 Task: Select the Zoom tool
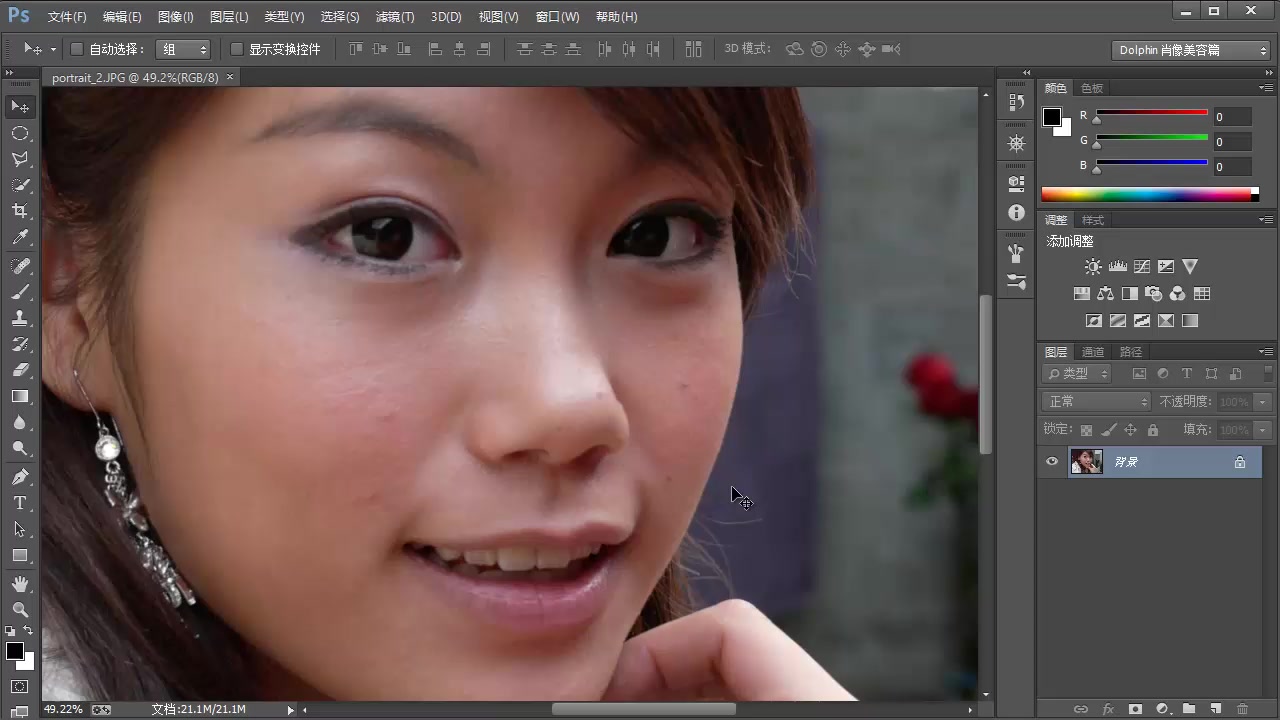coord(20,609)
